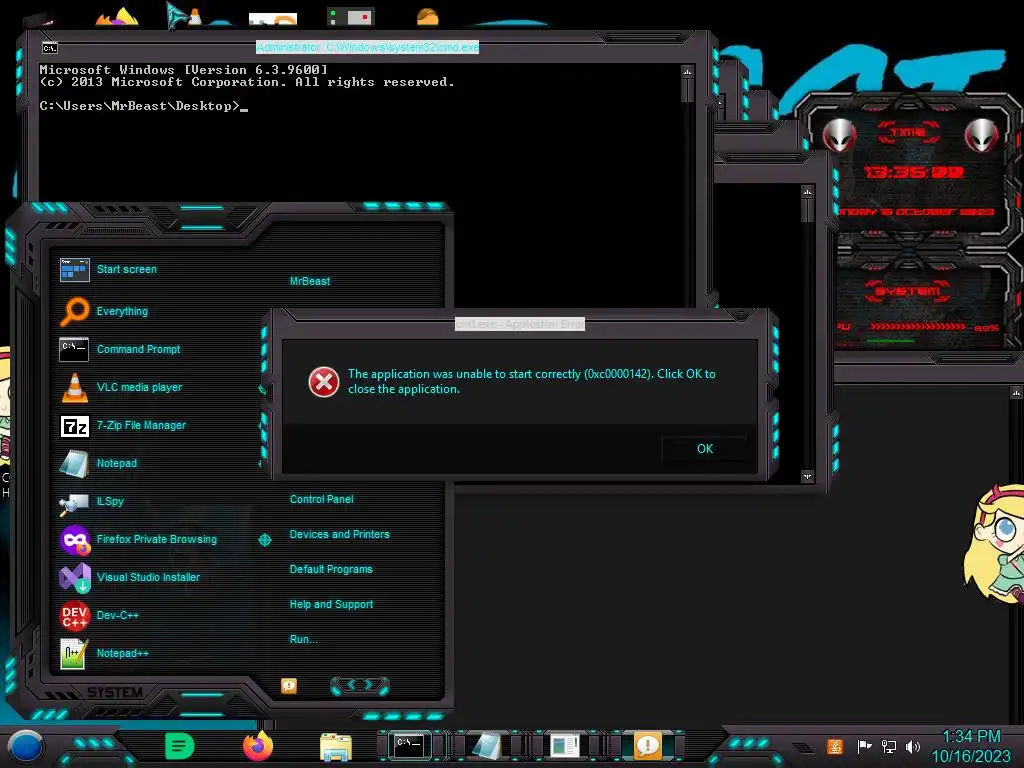1024x768 pixels.
Task: Open Help and Support
Action: (x=331, y=605)
